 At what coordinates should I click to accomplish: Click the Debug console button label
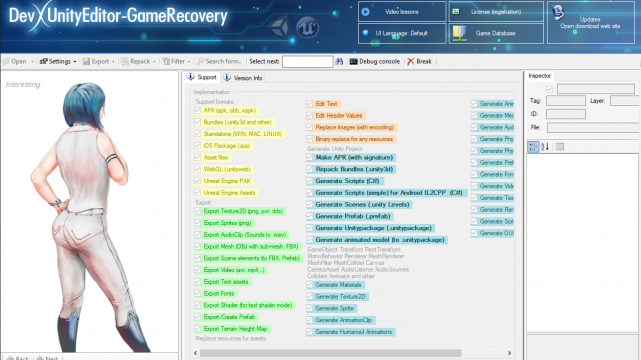pos(379,61)
